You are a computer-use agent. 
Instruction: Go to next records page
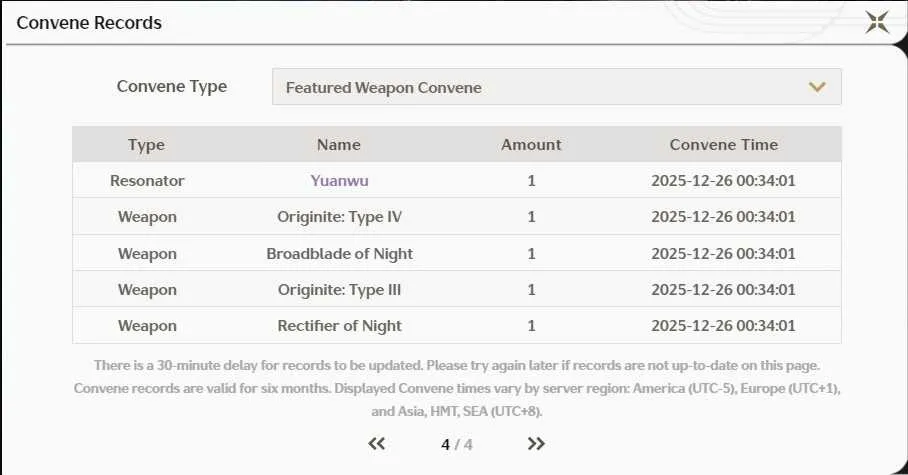click(536, 444)
